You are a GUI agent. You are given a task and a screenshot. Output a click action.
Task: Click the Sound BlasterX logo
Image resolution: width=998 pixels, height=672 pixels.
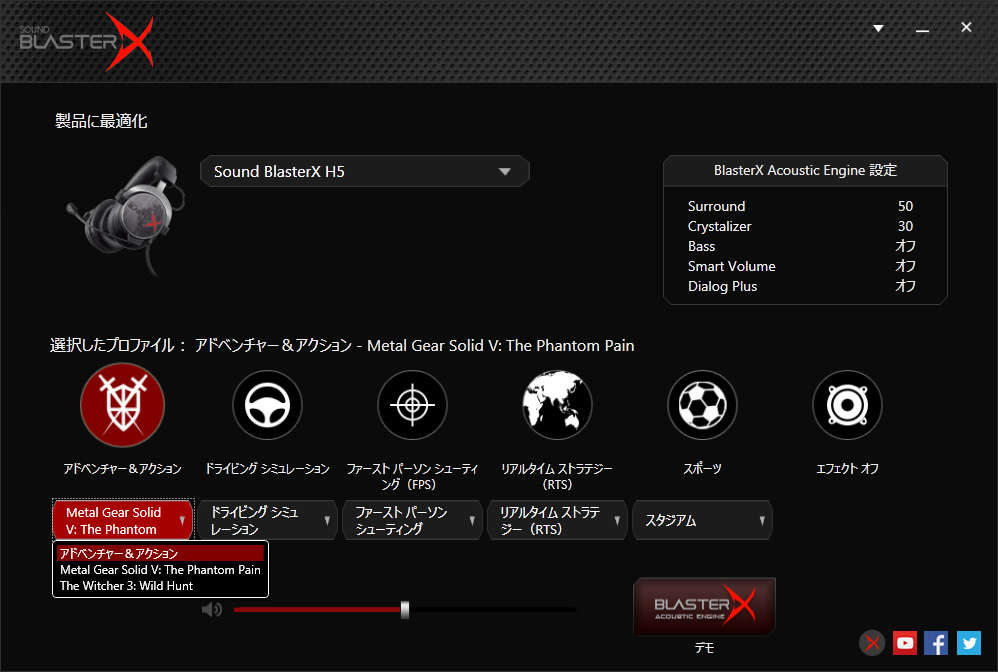pyautogui.click(x=87, y=41)
